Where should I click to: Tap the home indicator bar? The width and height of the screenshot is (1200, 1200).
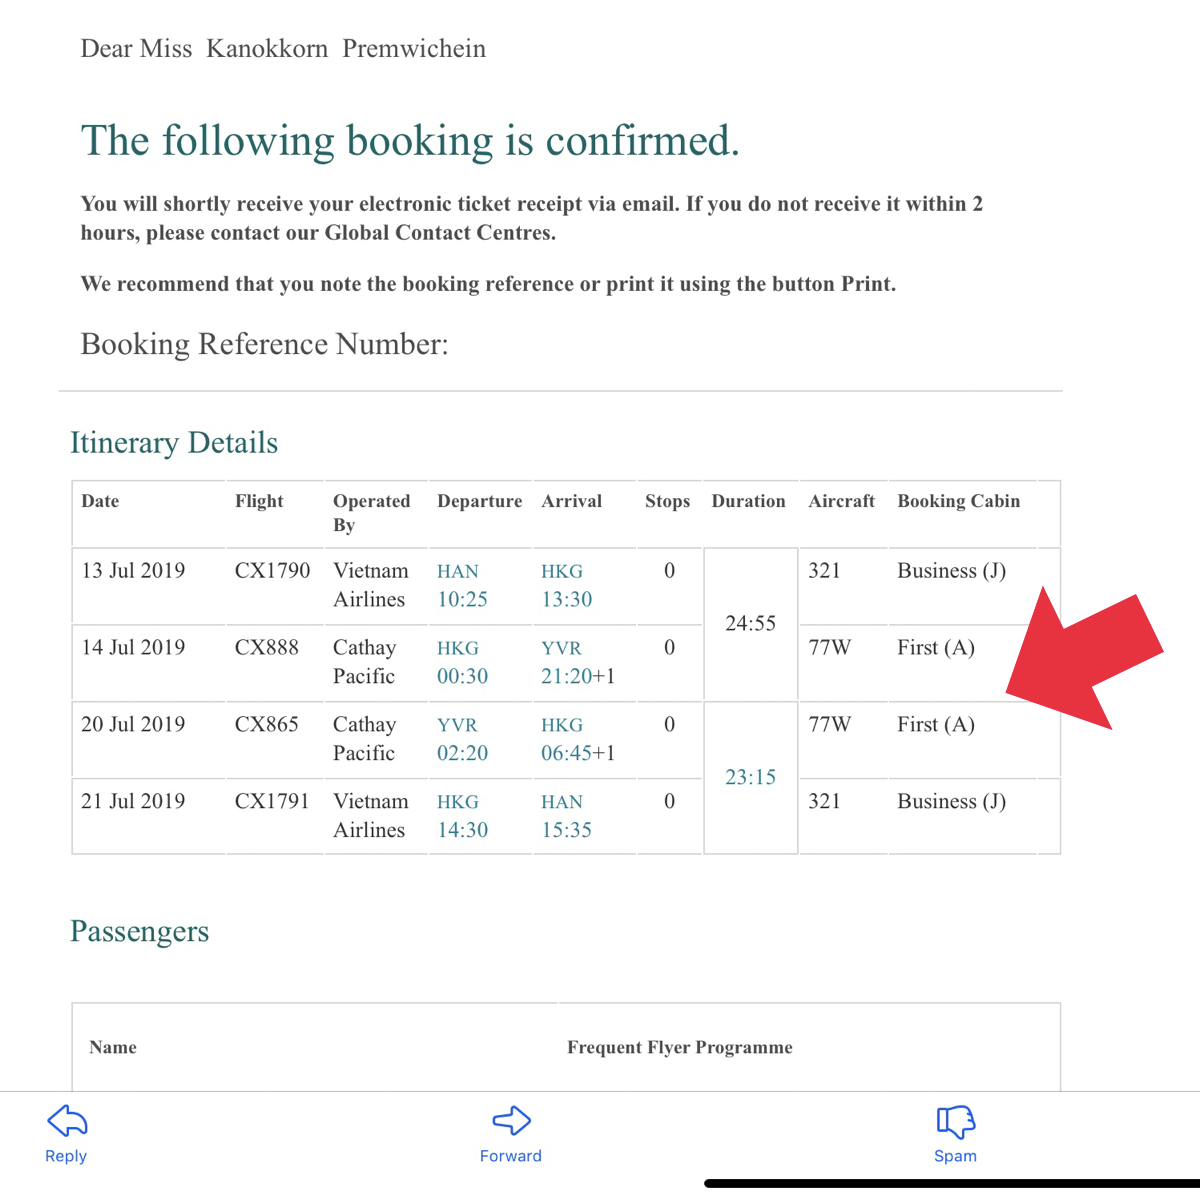[952, 1184]
